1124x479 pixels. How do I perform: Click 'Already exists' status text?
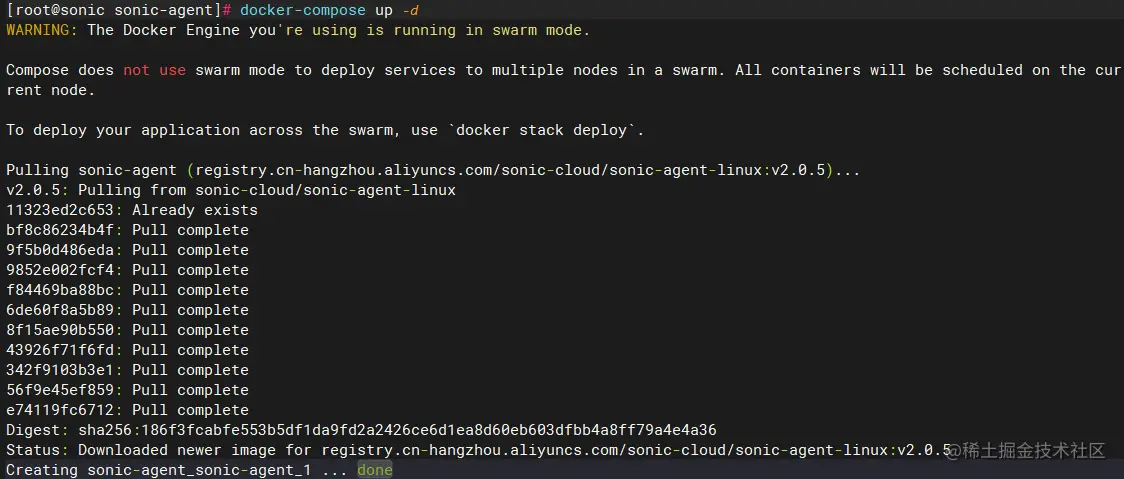pos(195,211)
